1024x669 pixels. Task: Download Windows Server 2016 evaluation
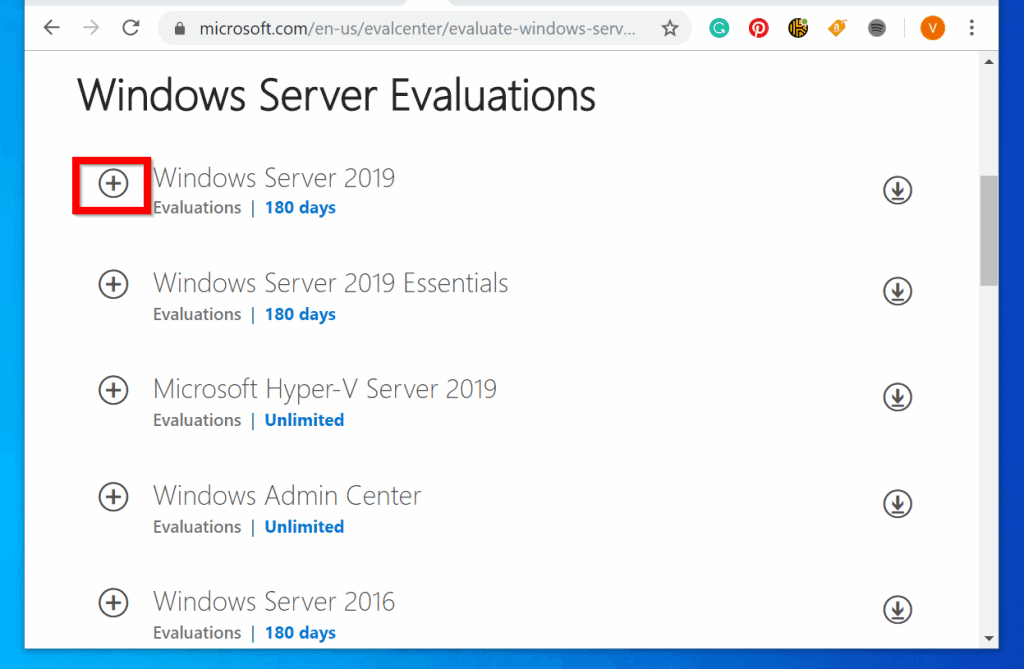pyautogui.click(x=897, y=609)
